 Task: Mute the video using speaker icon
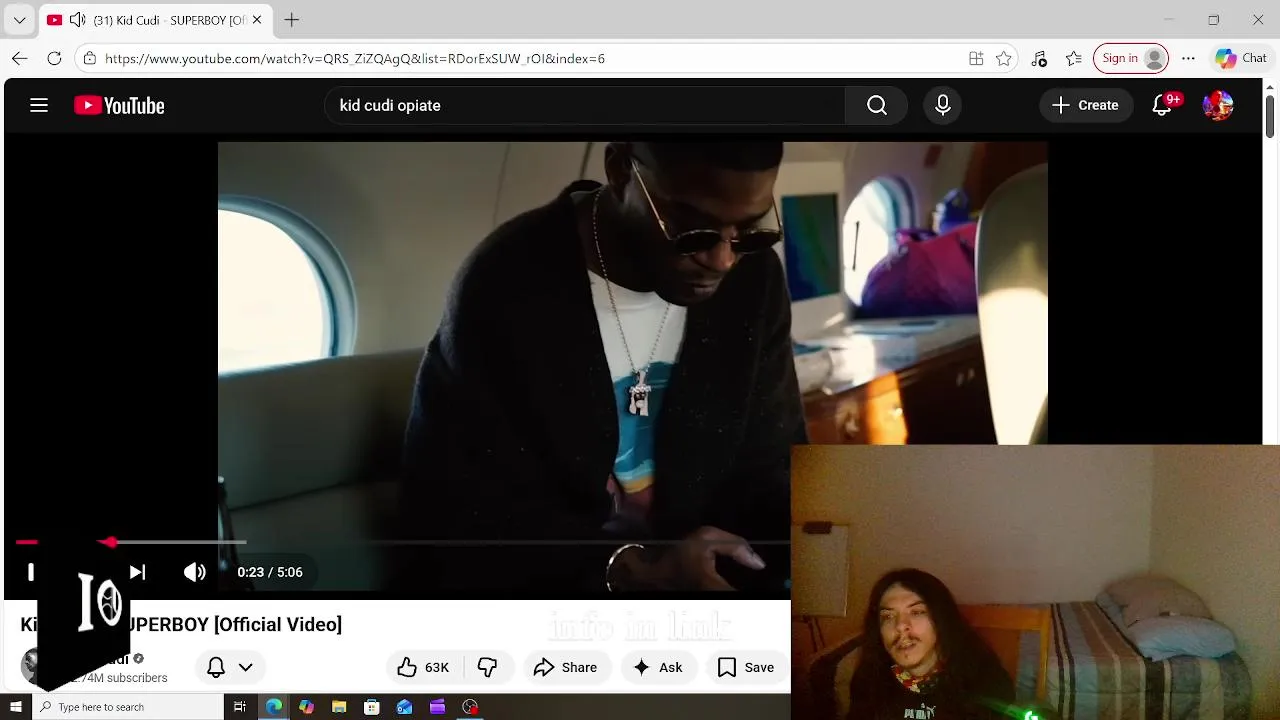(194, 572)
